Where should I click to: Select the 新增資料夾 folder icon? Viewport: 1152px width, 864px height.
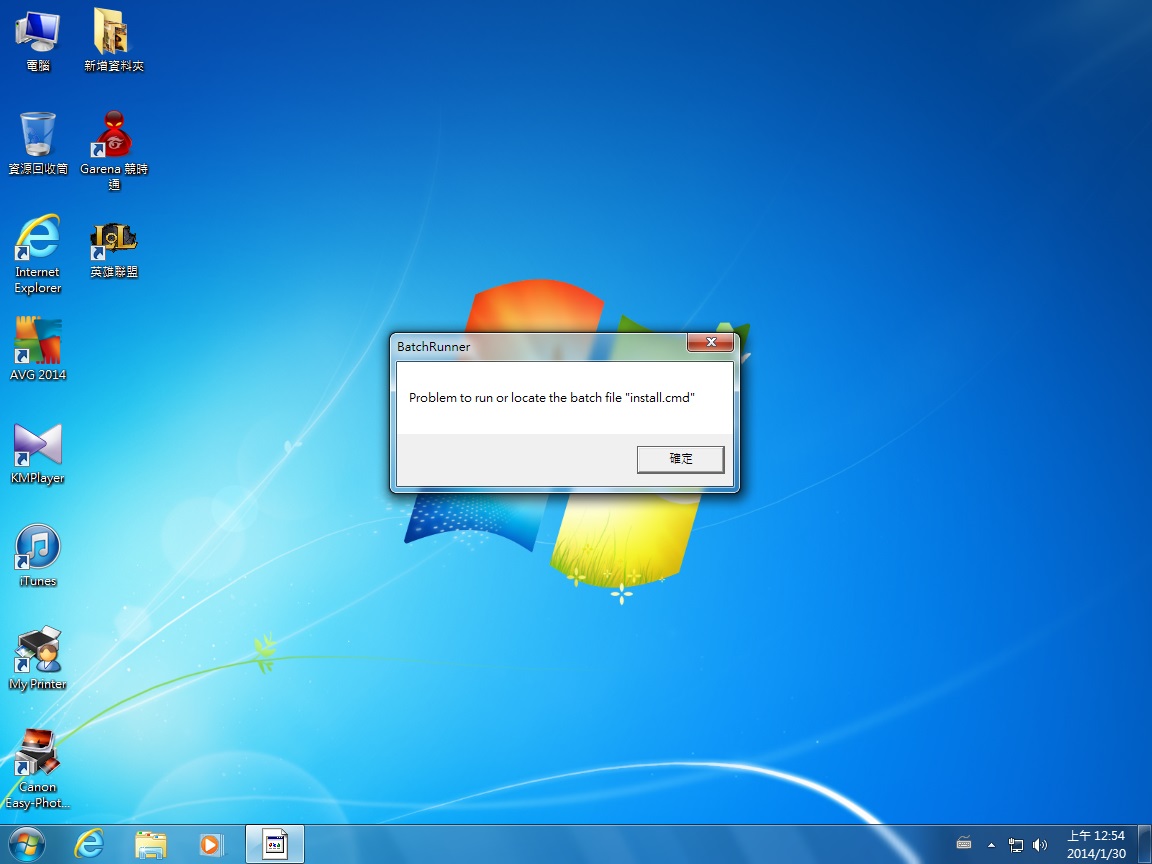pos(113,41)
